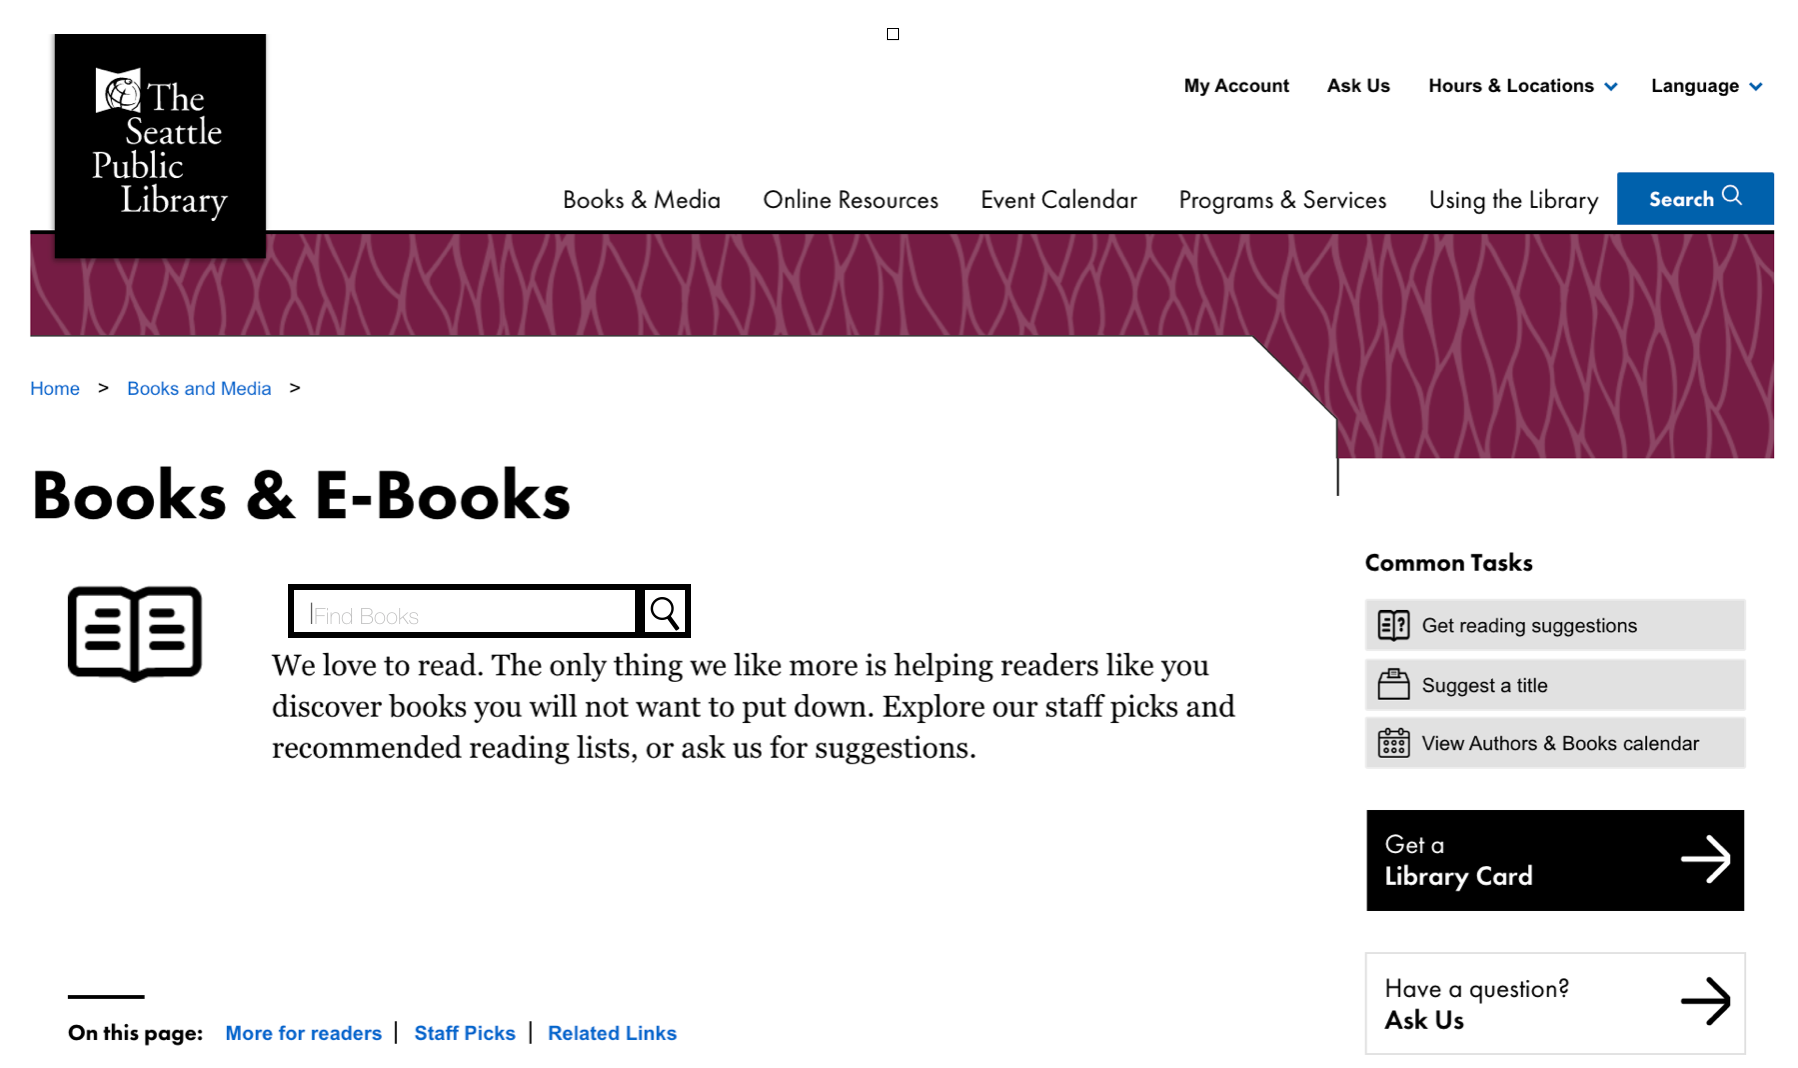1798x1068 pixels.
Task: Click the Seattle Public Library logo
Action: point(160,146)
